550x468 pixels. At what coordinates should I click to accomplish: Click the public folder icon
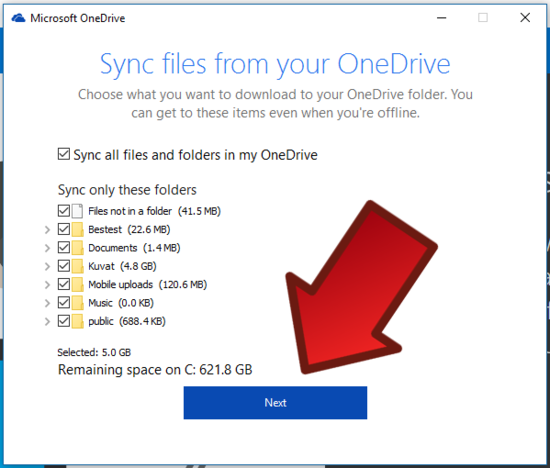(78, 321)
